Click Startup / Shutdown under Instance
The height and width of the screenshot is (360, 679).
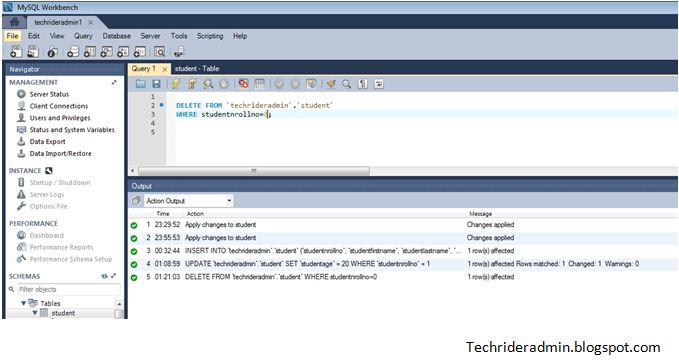click(60, 183)
